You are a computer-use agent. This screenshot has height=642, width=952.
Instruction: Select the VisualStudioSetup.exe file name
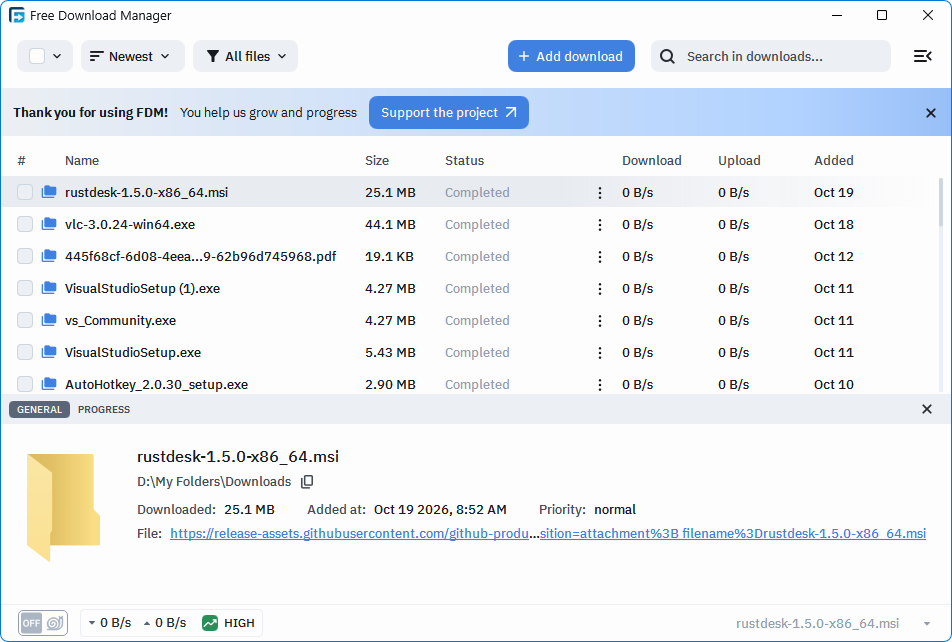133,352
